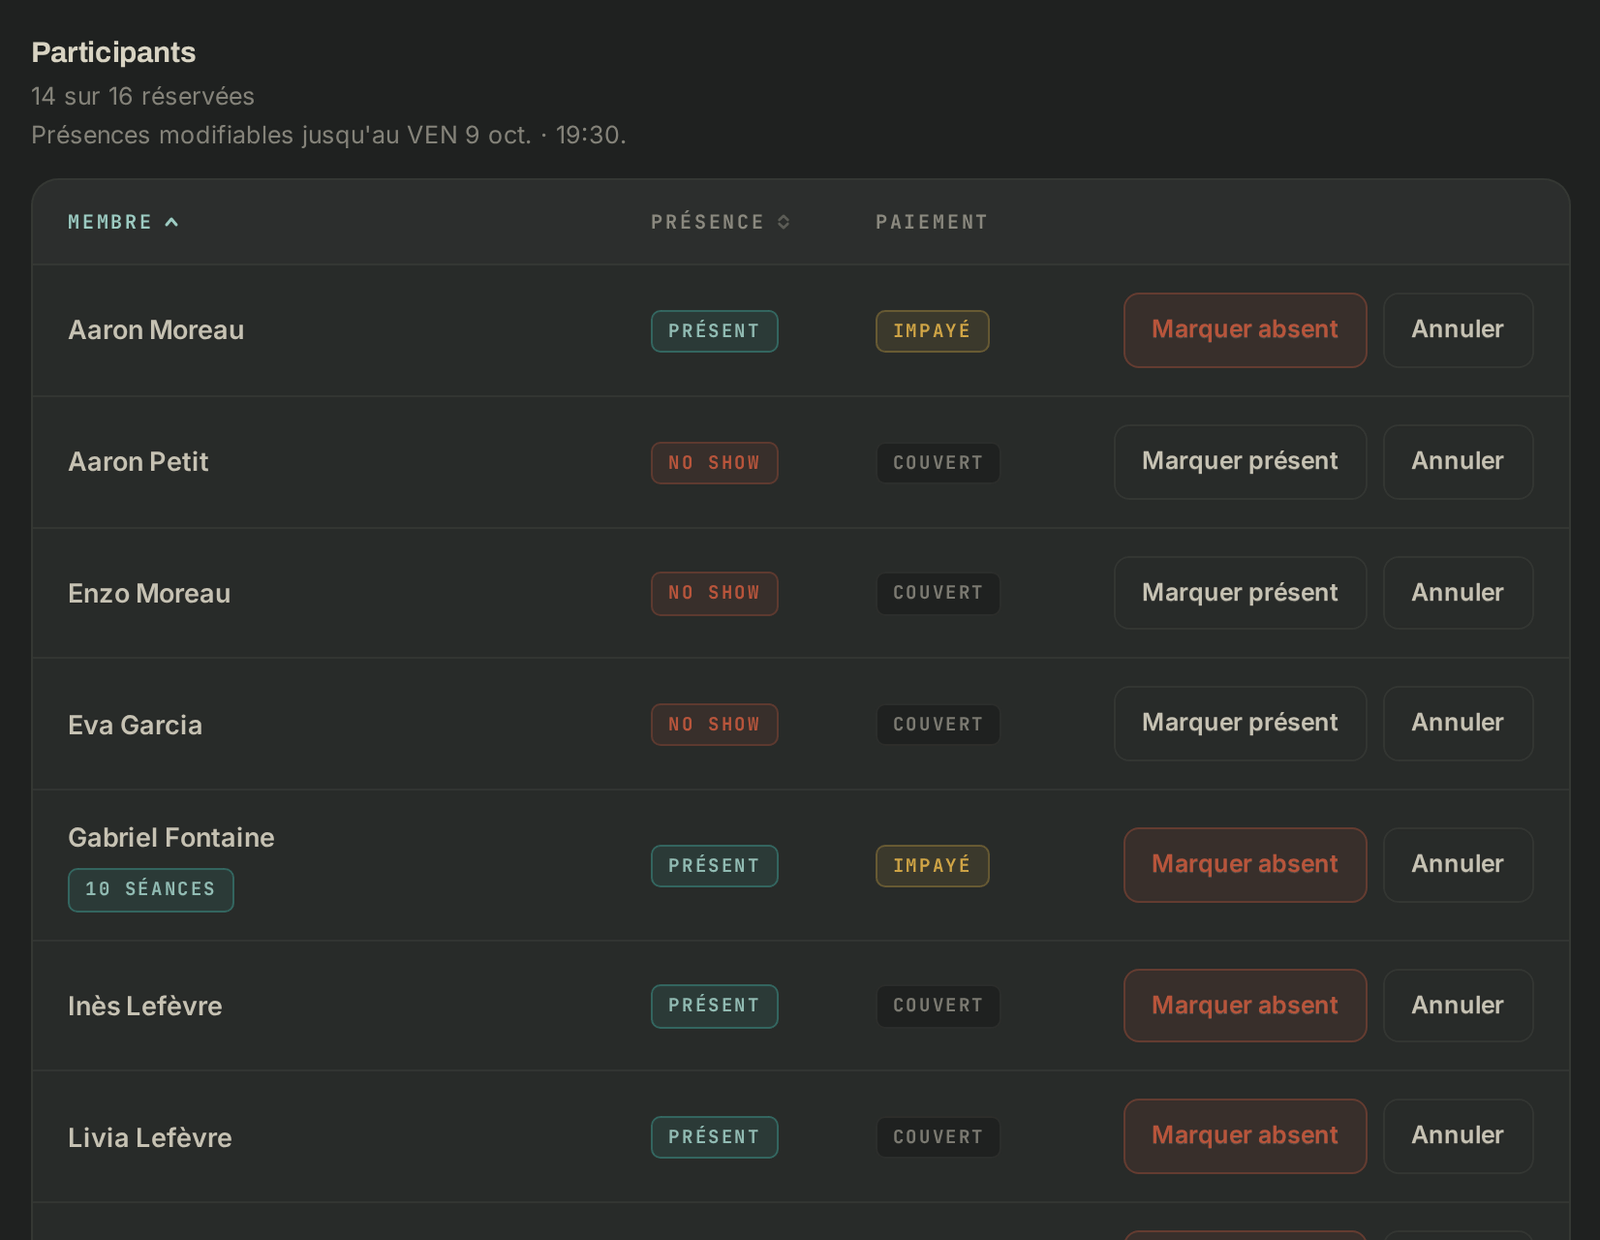The image size is (1600, 1240).
Task: Click the Paiement column header
Action: pyautogui.click(x=931, y=222)
